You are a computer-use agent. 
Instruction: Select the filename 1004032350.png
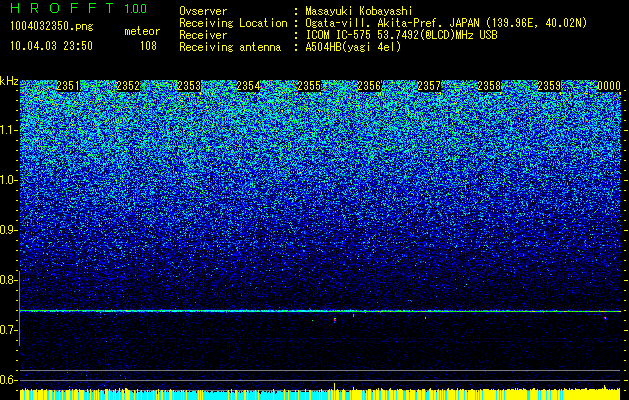(52, 27)
